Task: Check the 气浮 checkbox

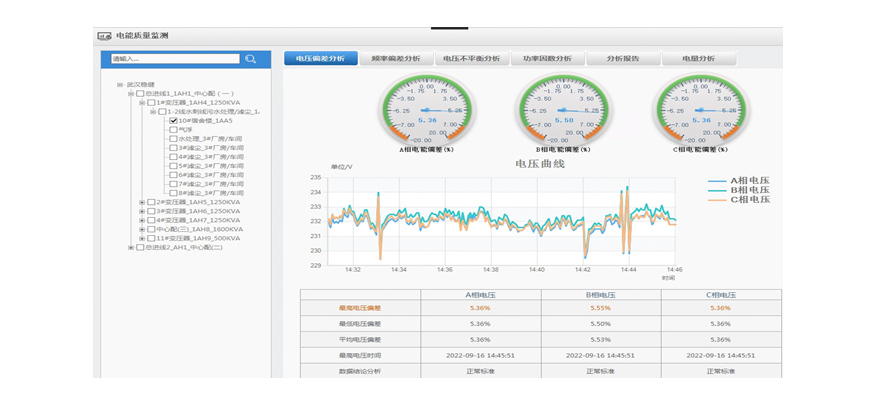Action: click(x=174, y=129)
